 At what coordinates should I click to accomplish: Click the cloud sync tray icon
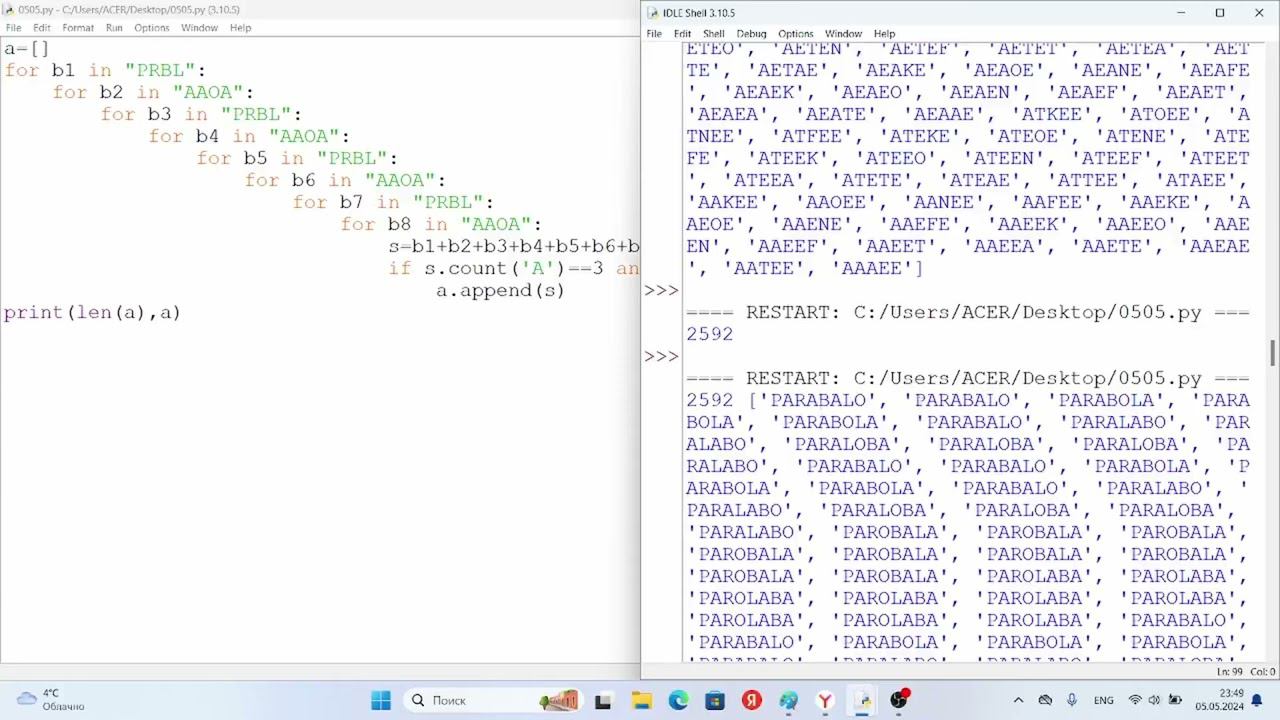[x=1045, y=701]
